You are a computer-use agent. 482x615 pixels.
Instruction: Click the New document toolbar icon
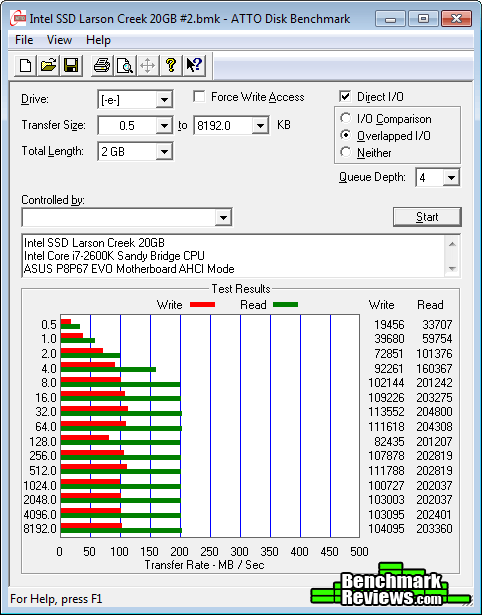25,65
